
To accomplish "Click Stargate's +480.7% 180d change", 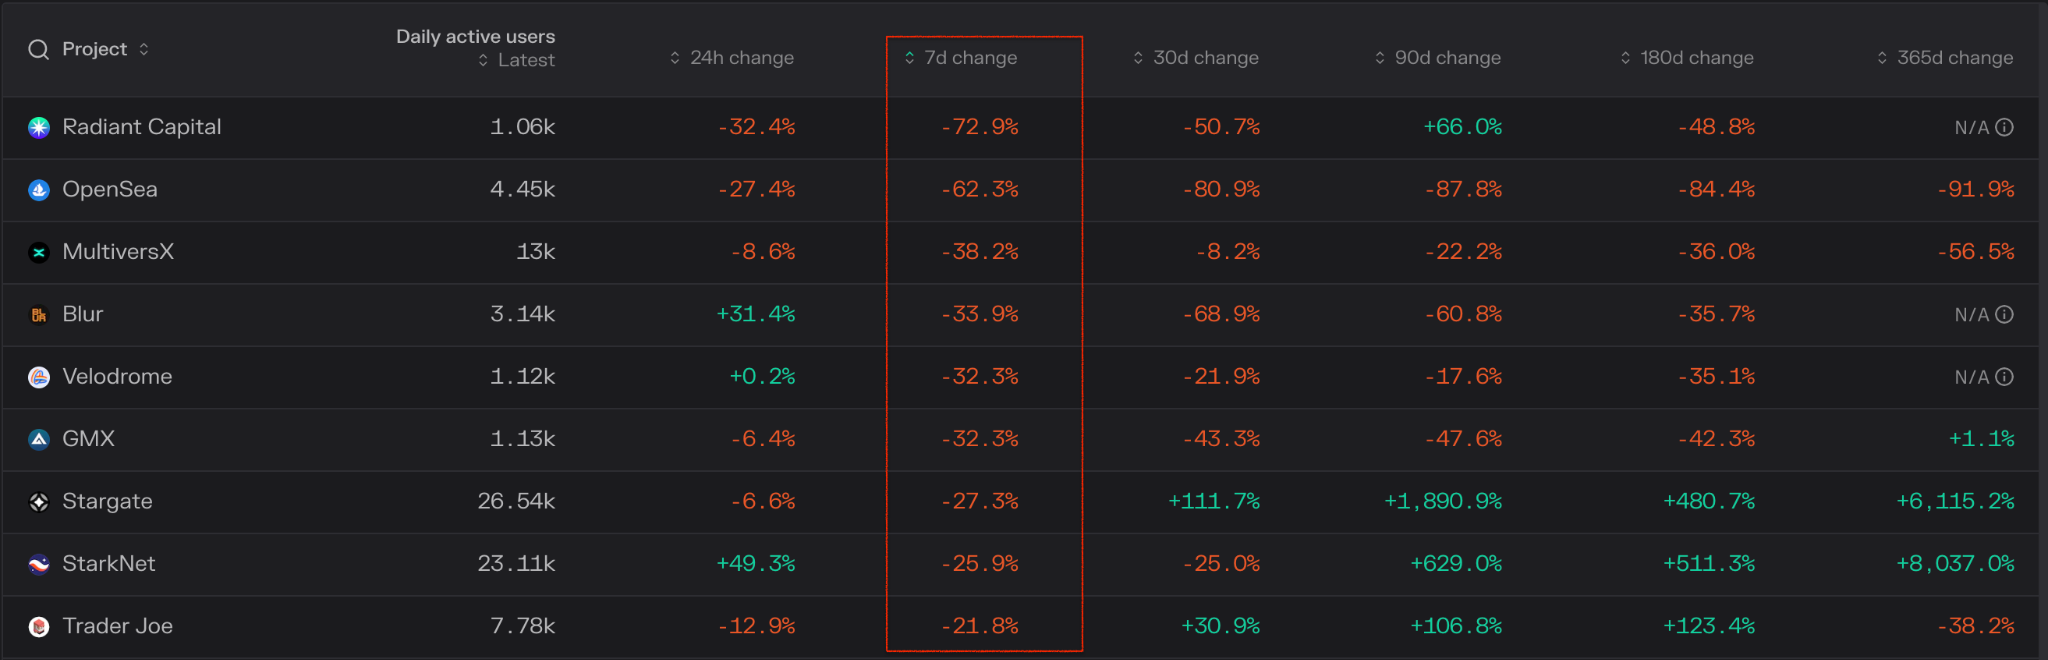I will tap(1709, 501).
